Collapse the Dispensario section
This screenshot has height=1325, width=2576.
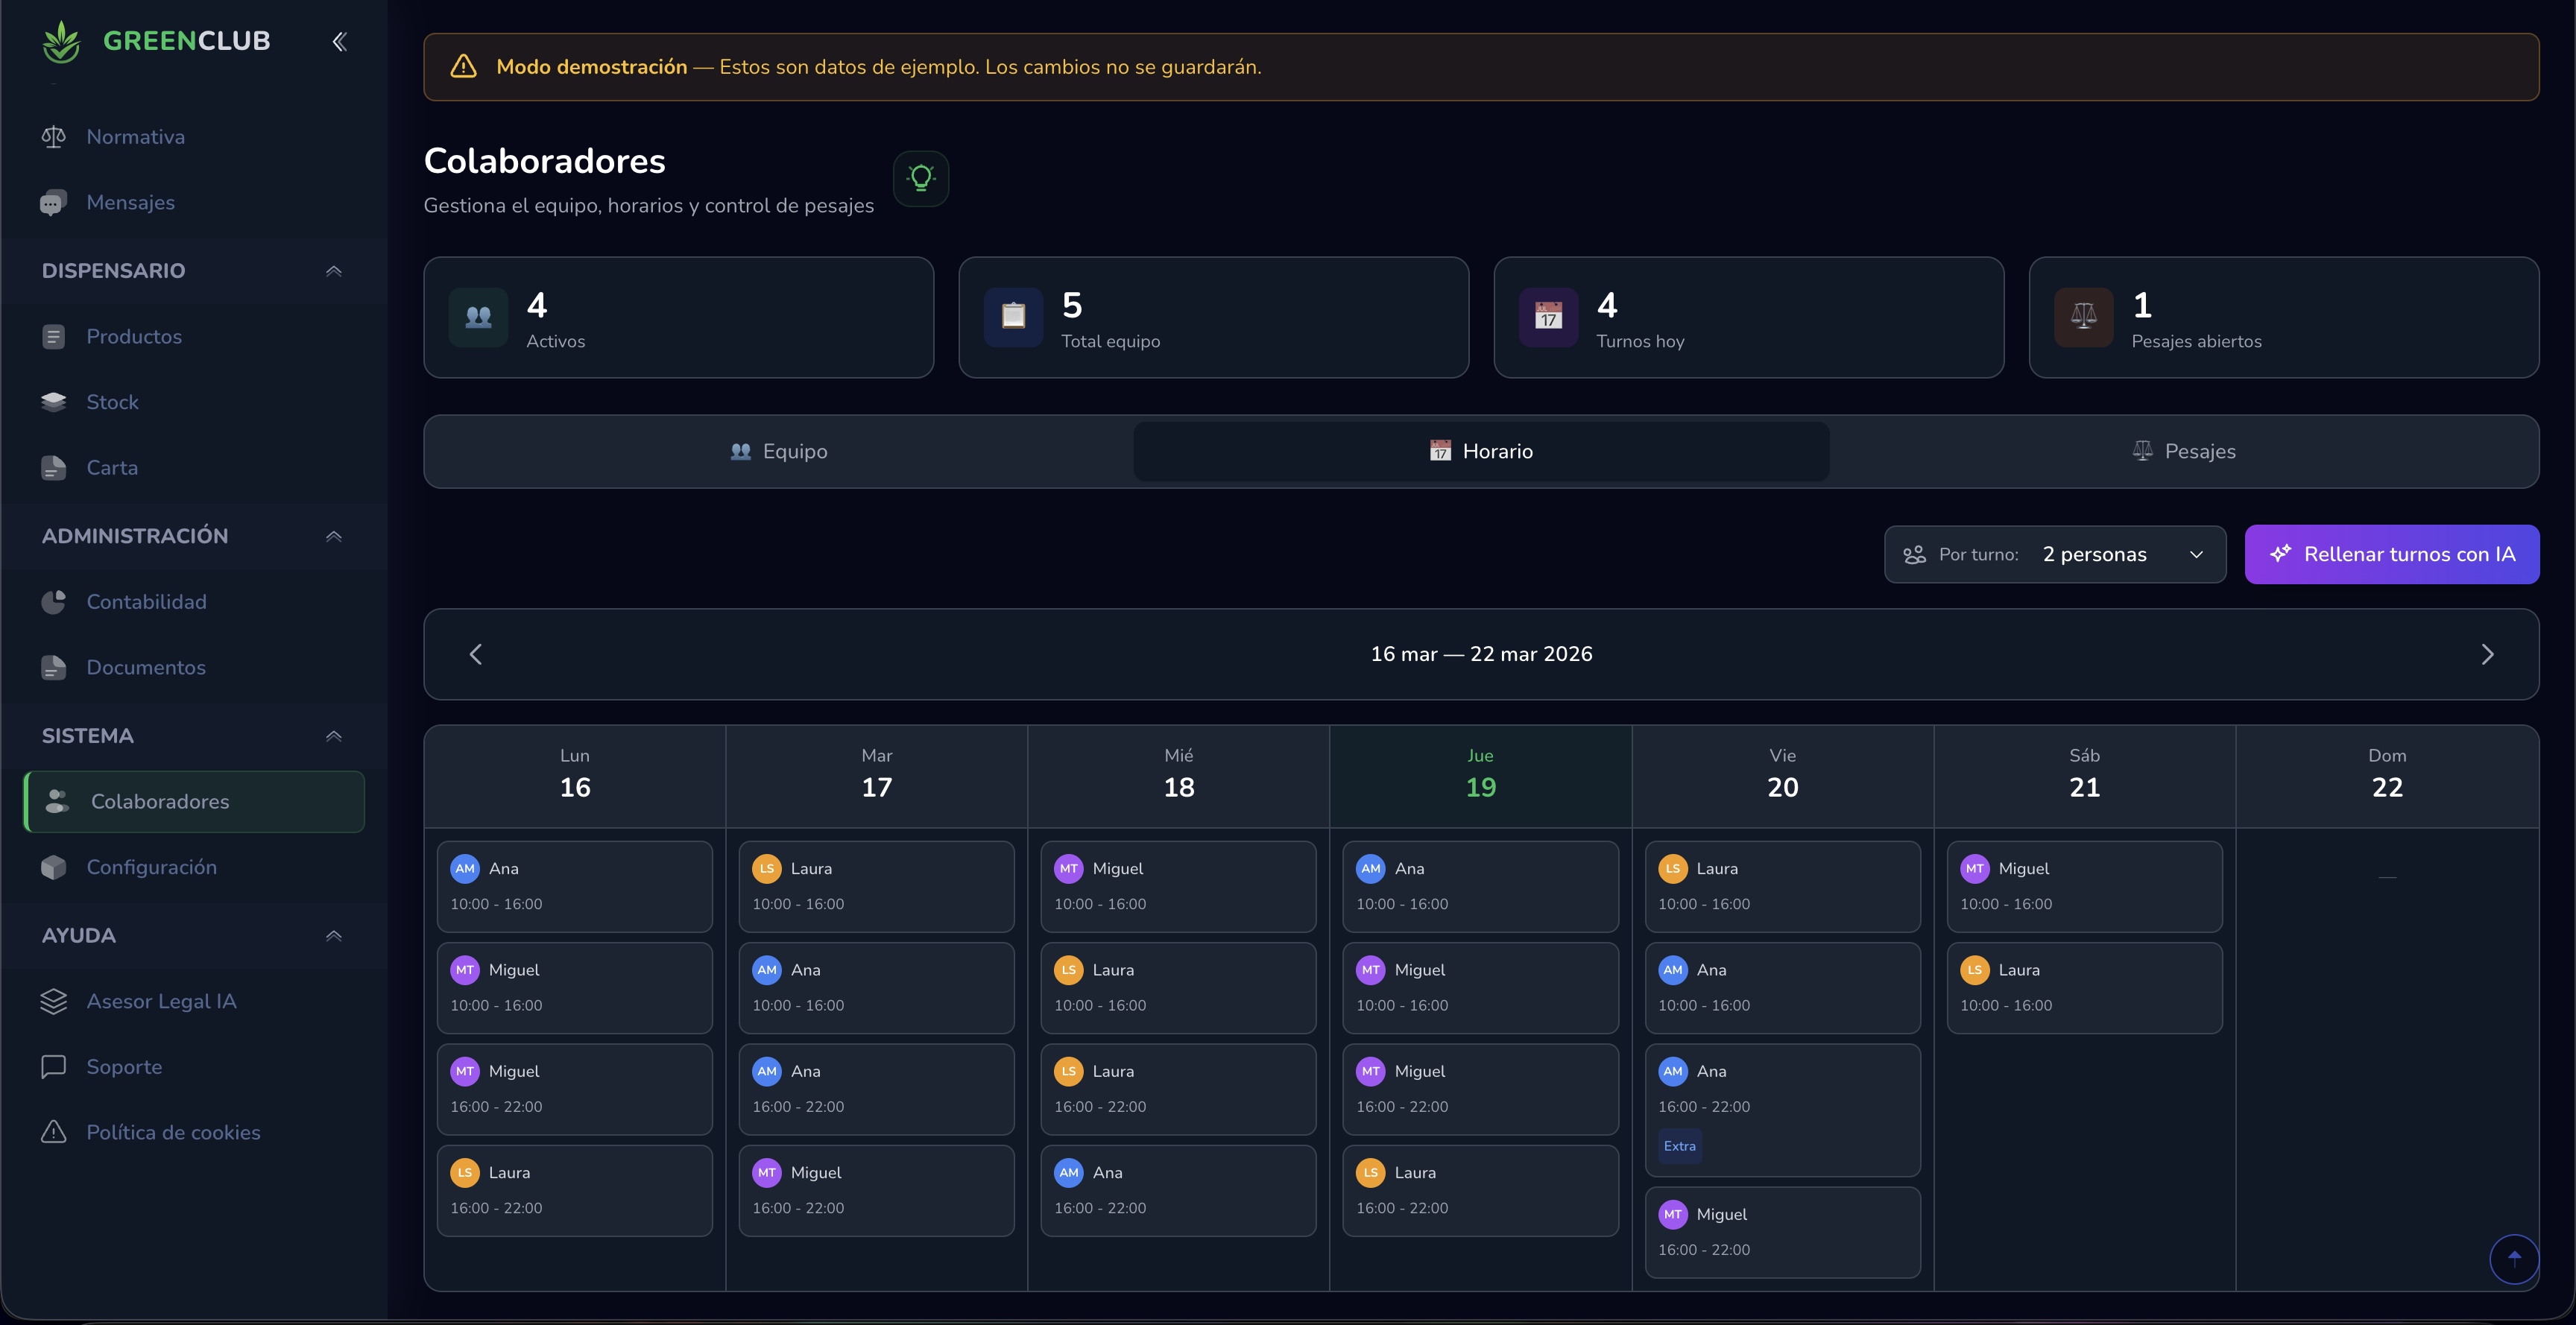(x=333, y=271)
